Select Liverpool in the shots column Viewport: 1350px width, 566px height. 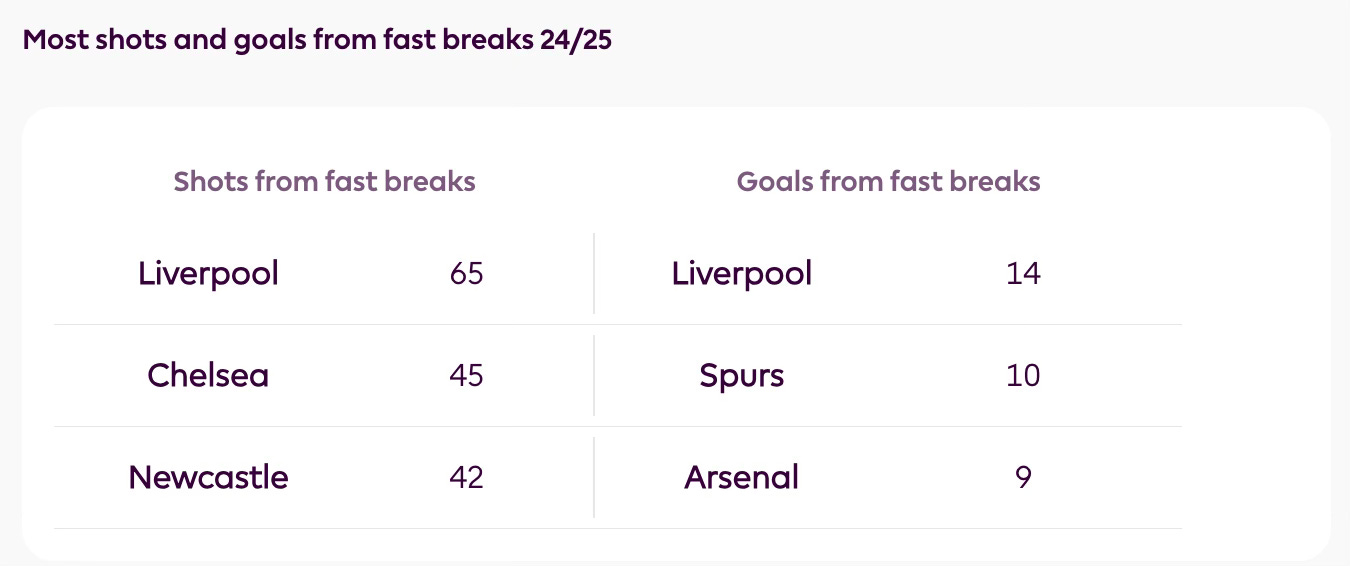[x=208, y=273]
